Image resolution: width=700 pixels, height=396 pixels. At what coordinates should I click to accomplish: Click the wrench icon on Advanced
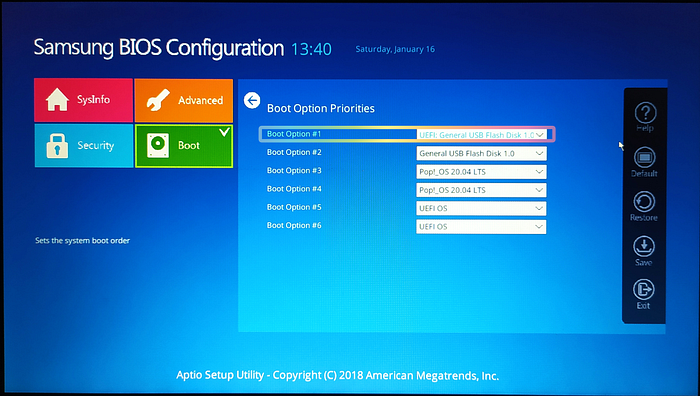point(158,100)
